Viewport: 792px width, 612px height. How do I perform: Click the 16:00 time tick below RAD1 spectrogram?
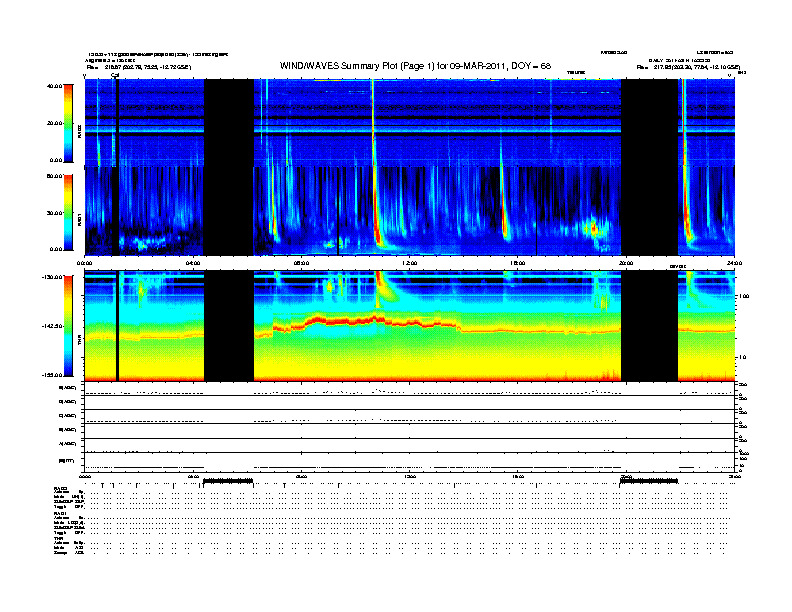[x=518, y=263]
